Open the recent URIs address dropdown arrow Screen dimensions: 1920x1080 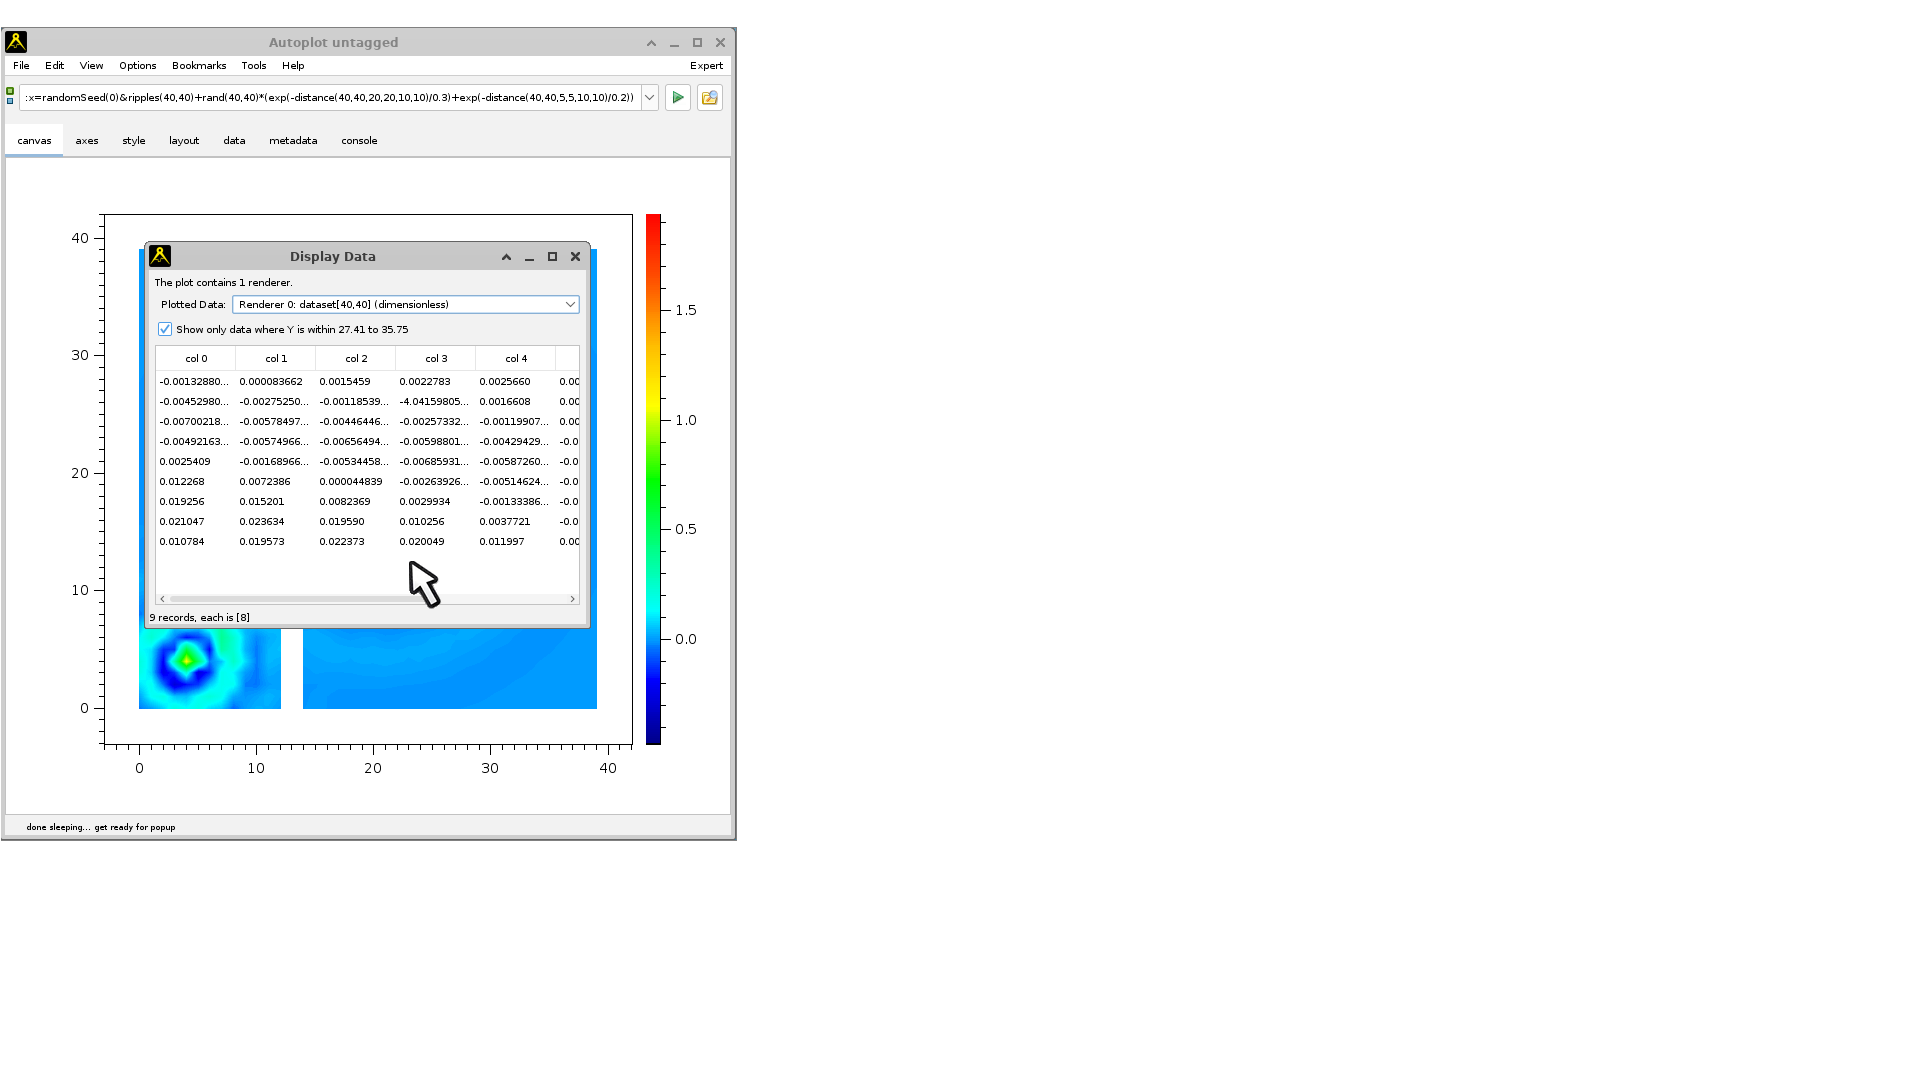click(x=649, y=98)
